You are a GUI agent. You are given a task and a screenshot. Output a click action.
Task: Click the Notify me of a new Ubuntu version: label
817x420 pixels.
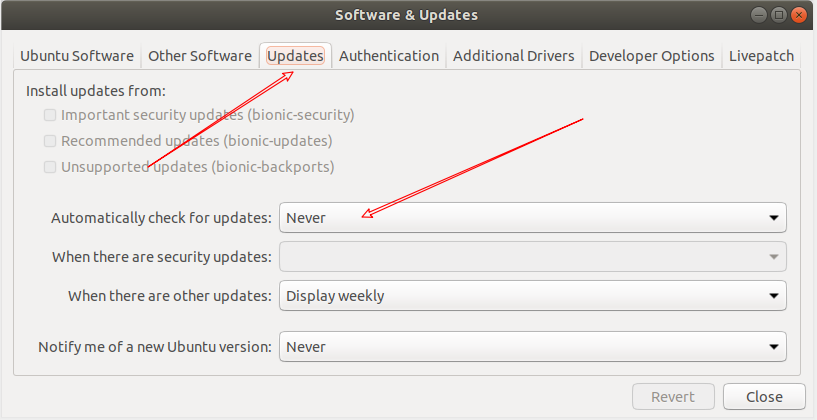[155, 347]
